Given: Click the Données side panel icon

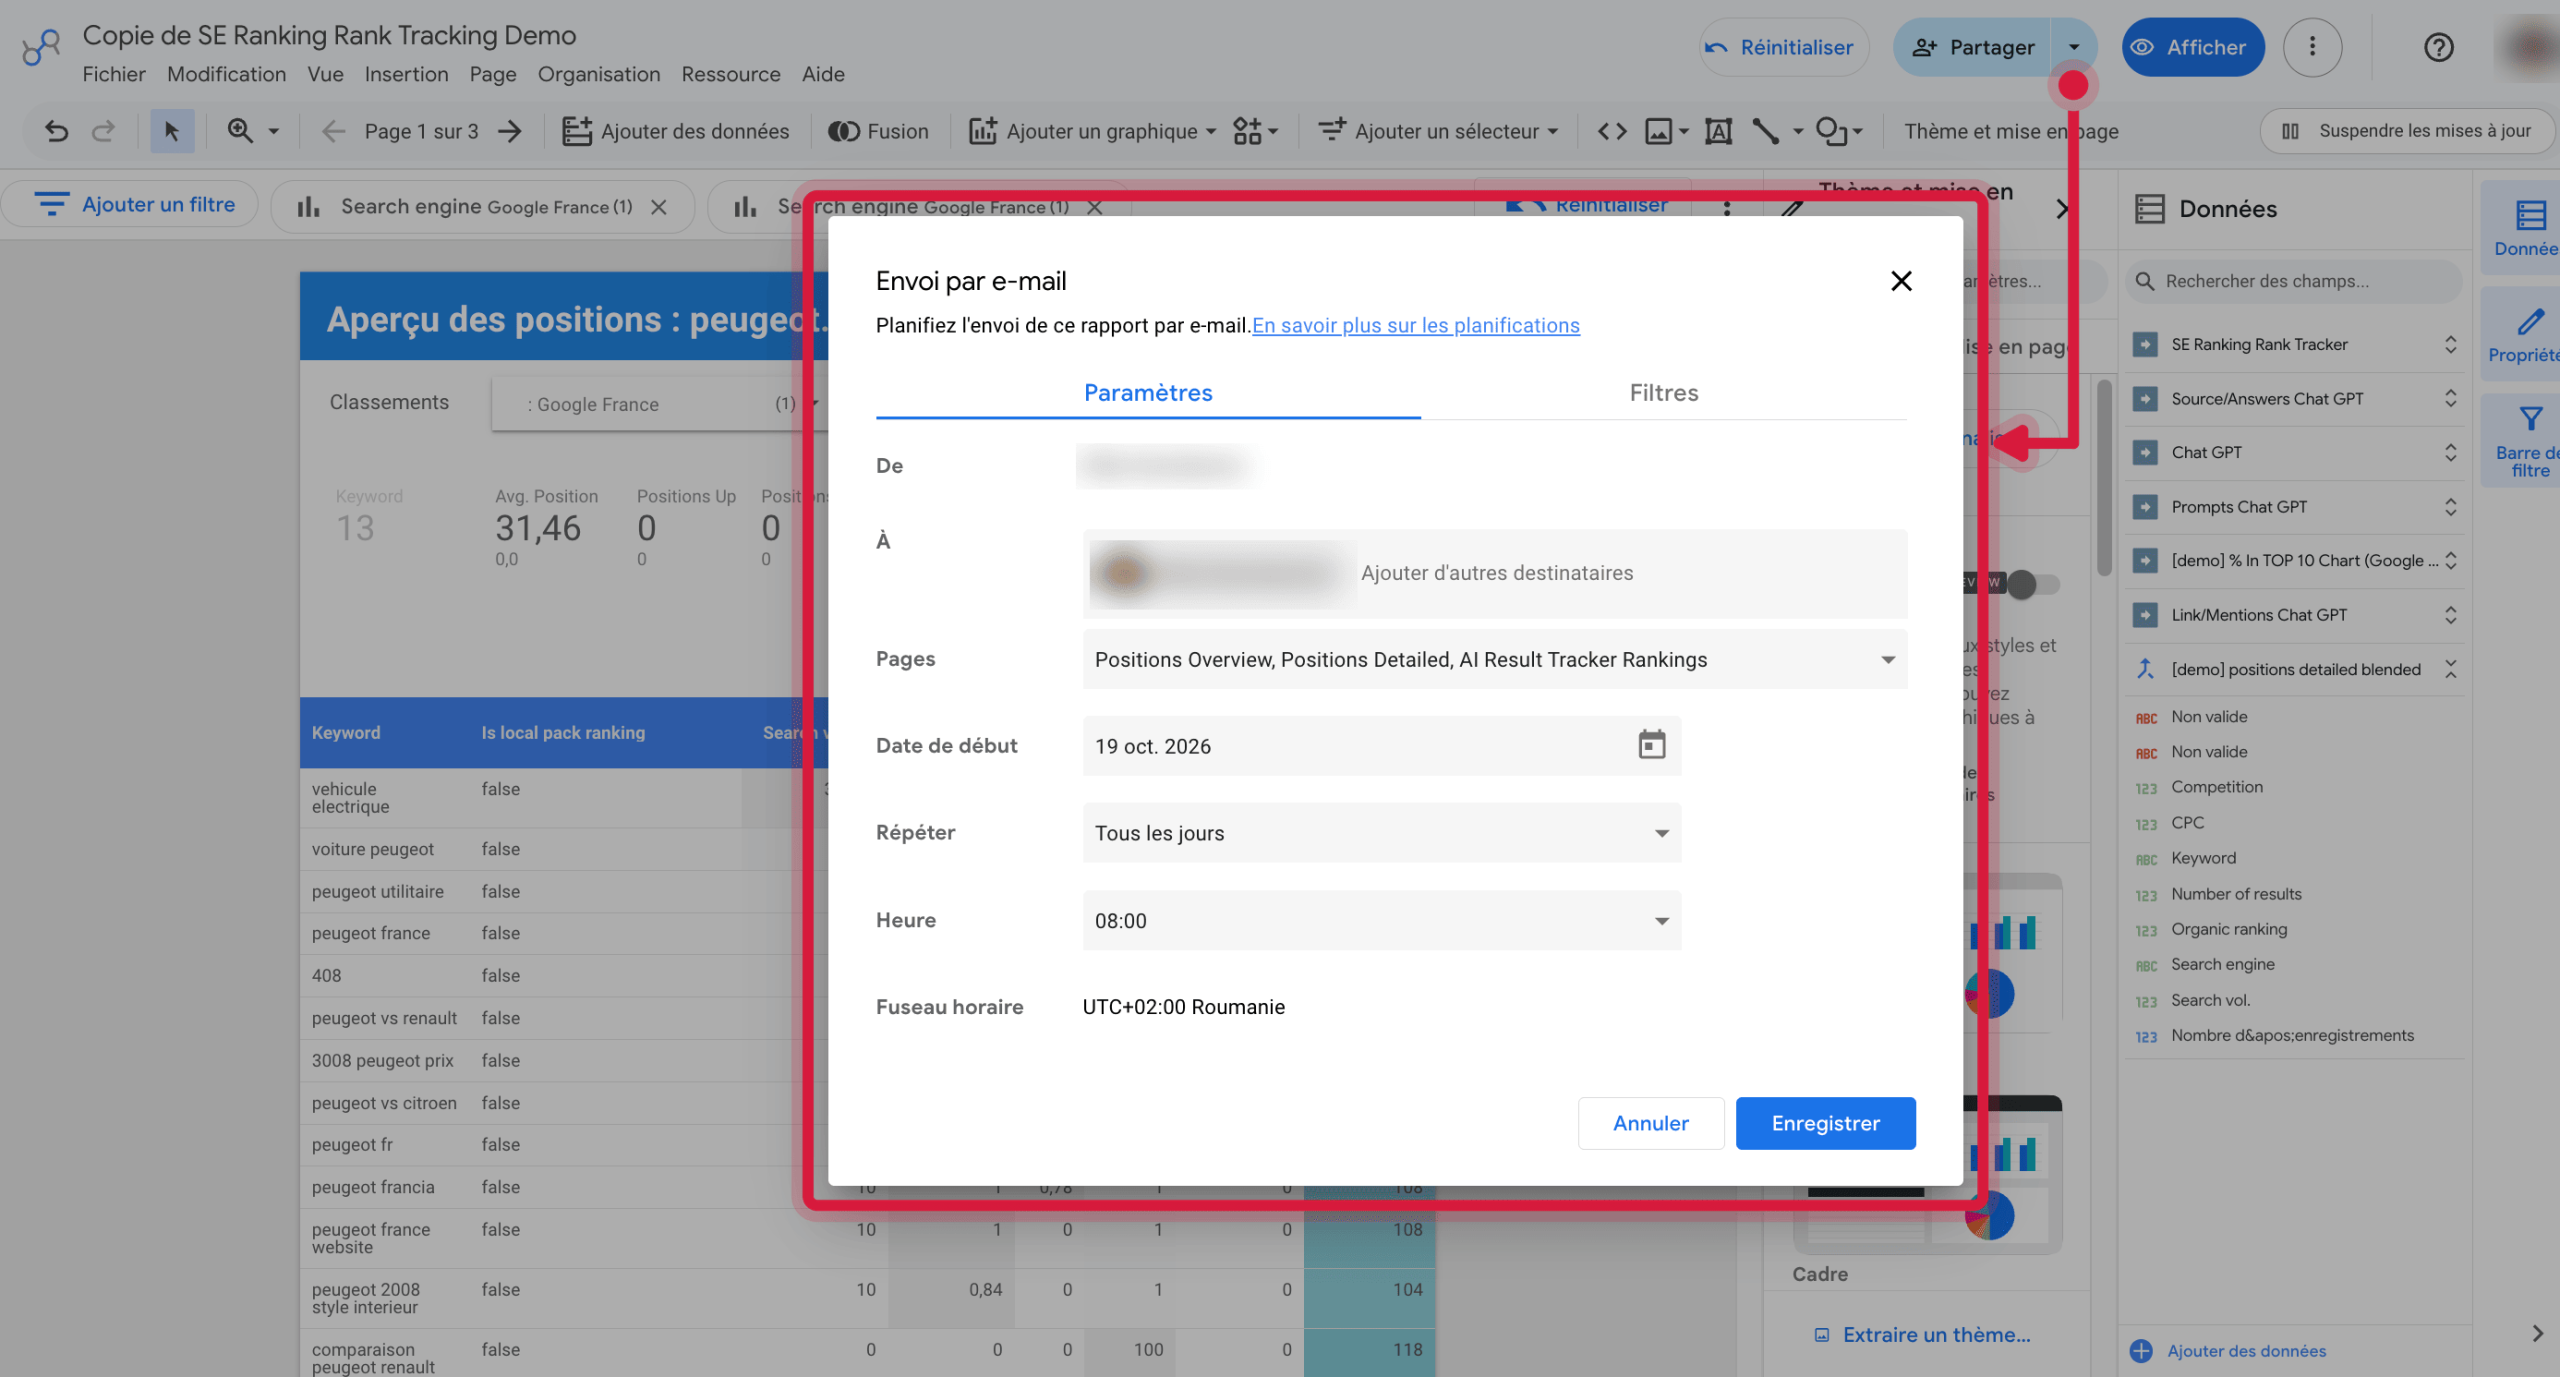Looking at the screenshot, I should tap(2530, 228).
